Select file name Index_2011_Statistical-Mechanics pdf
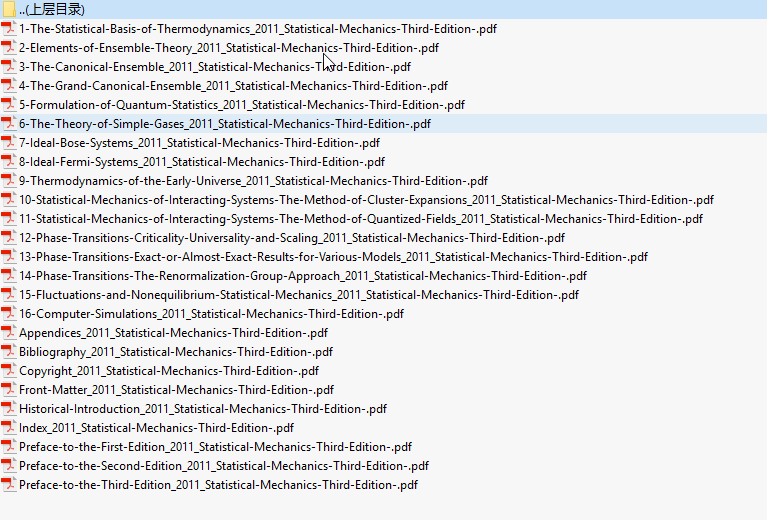Viewport: 767px width, 520px height. tap(157, 428)
